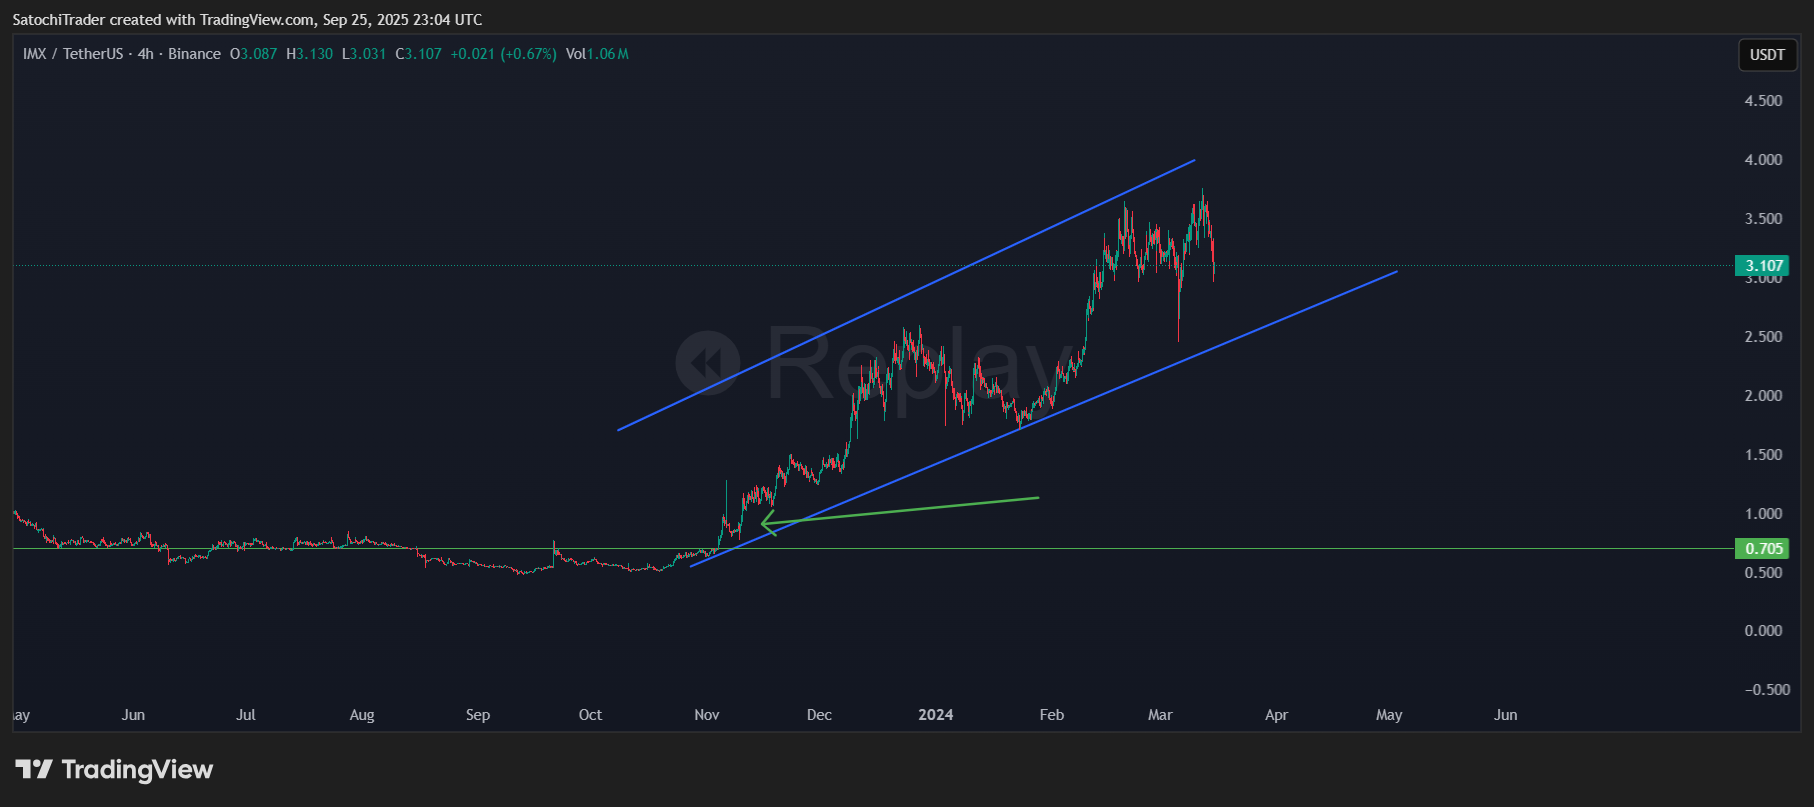The image size is (1814, 807).
Task: Click the 1.000 price axis label
Action: pyautogui.click(x=1763, y=514)
